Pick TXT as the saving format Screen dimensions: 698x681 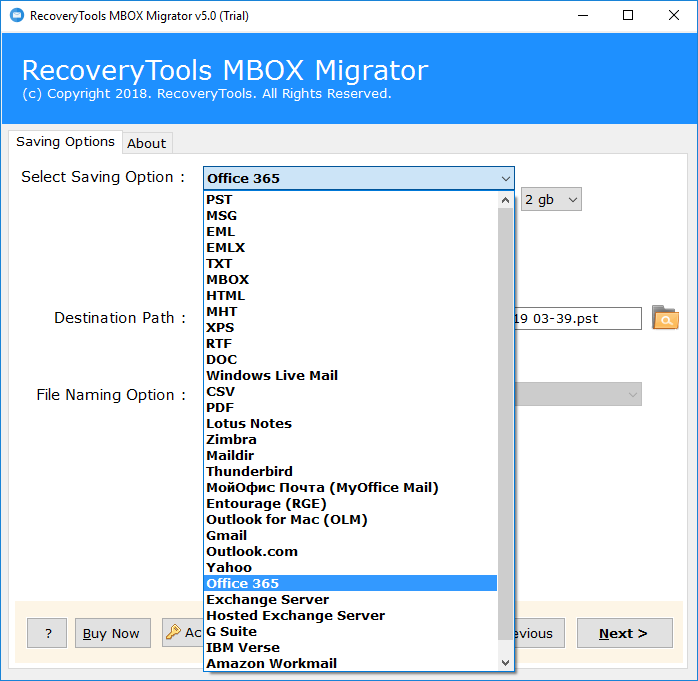pos(350,263)
